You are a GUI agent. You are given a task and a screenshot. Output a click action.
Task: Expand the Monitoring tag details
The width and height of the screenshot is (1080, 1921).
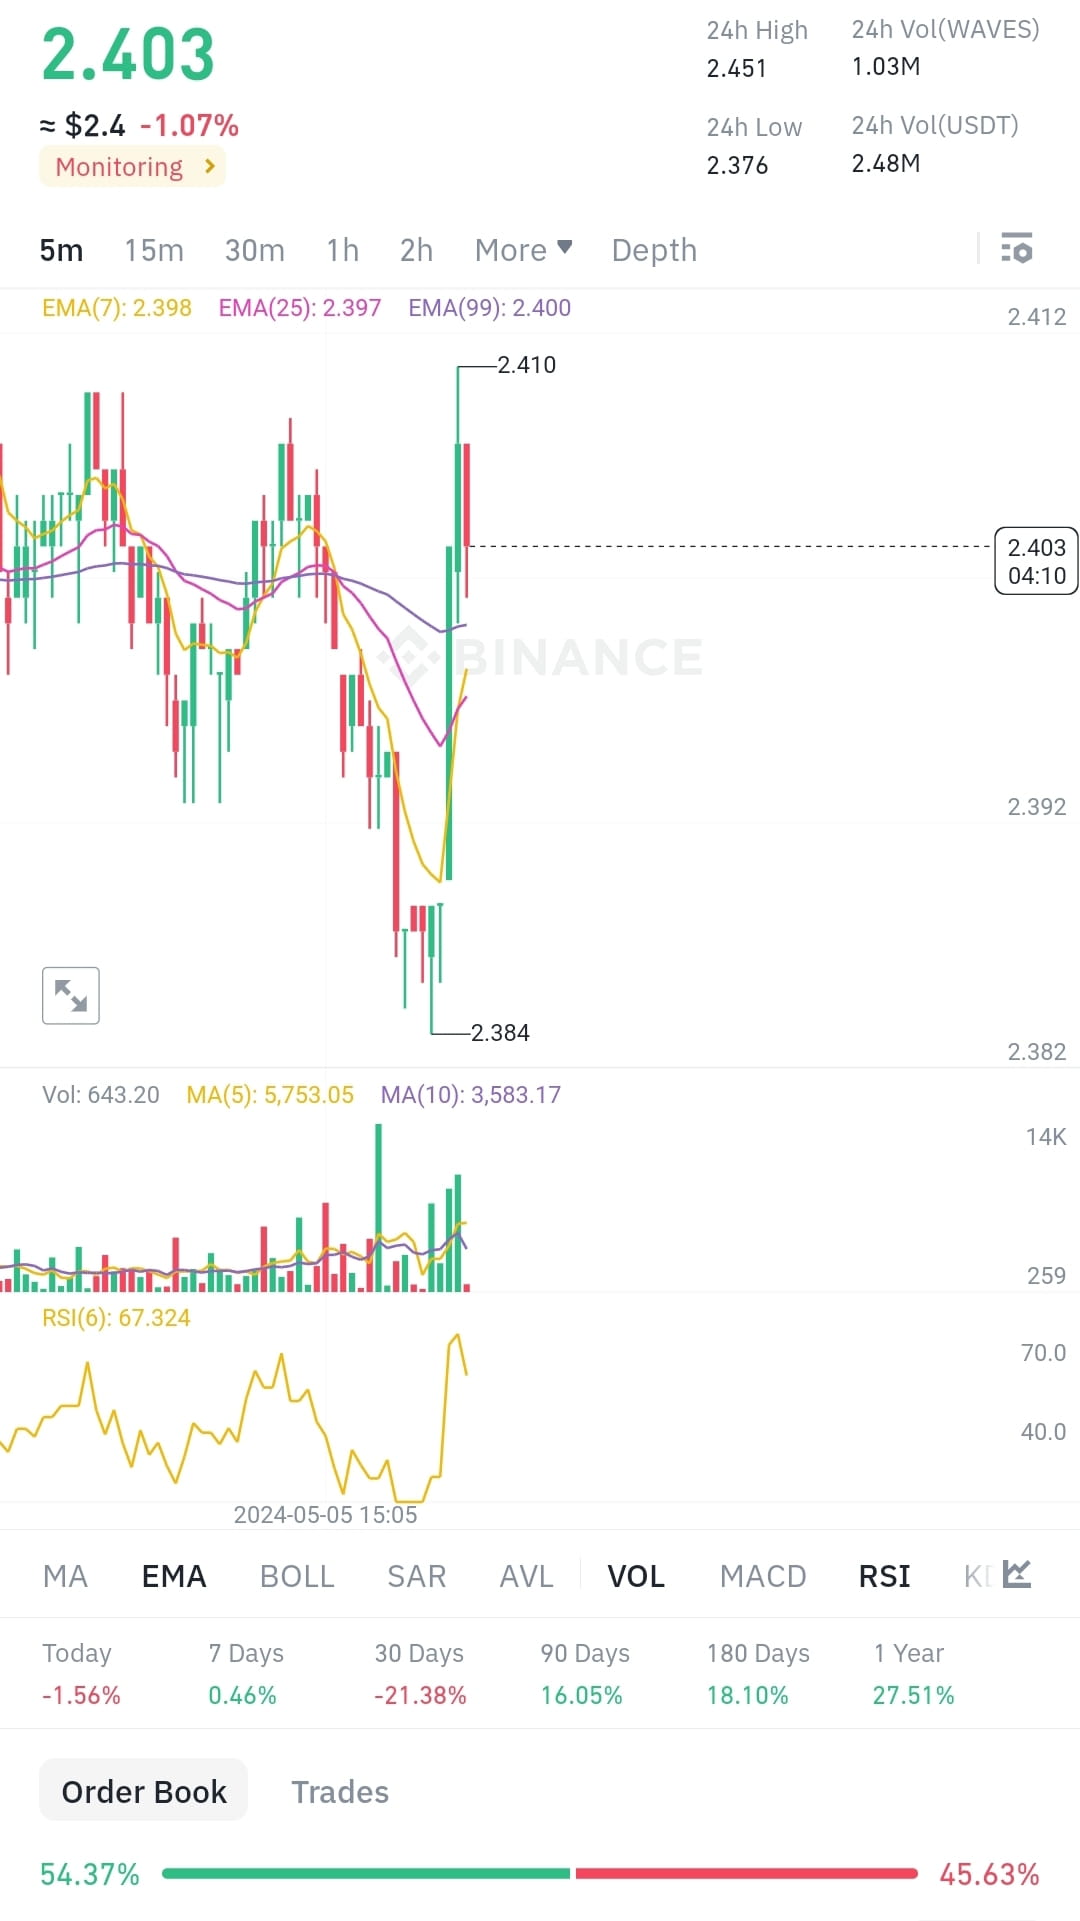(x=132, y=166)
